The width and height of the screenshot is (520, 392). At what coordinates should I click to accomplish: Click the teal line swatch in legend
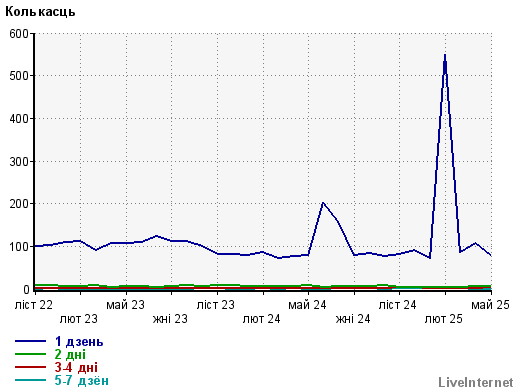(x=30, y=380)
